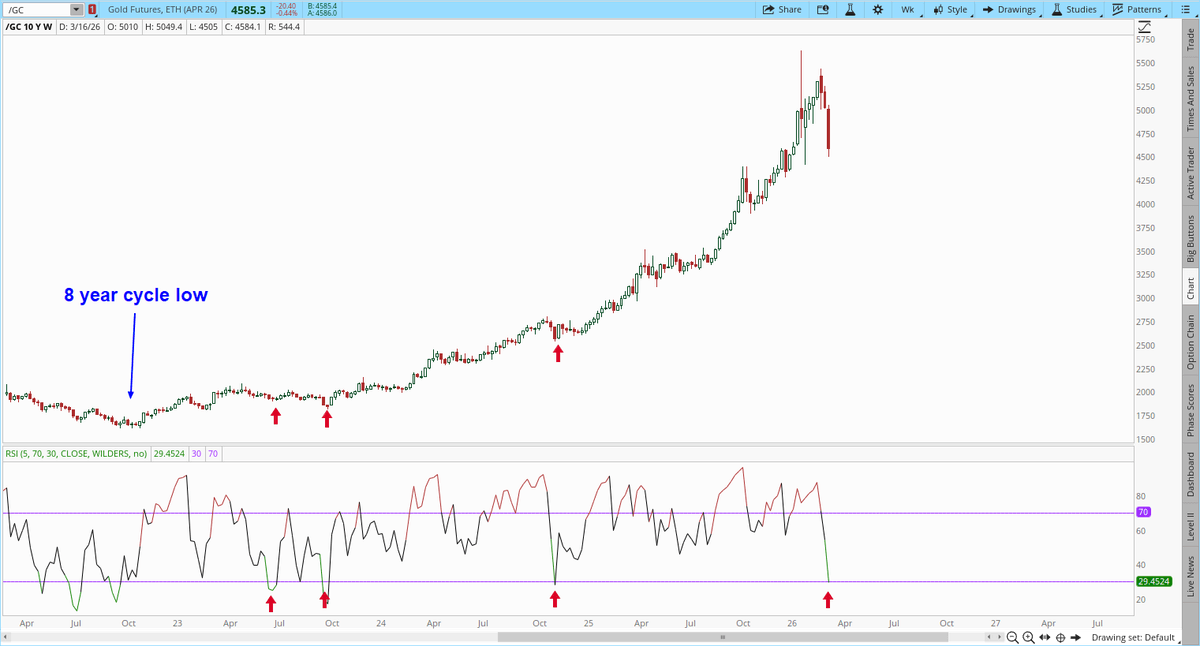
Task: Open the Big Buttons side tab
Action: [1190, 238]
